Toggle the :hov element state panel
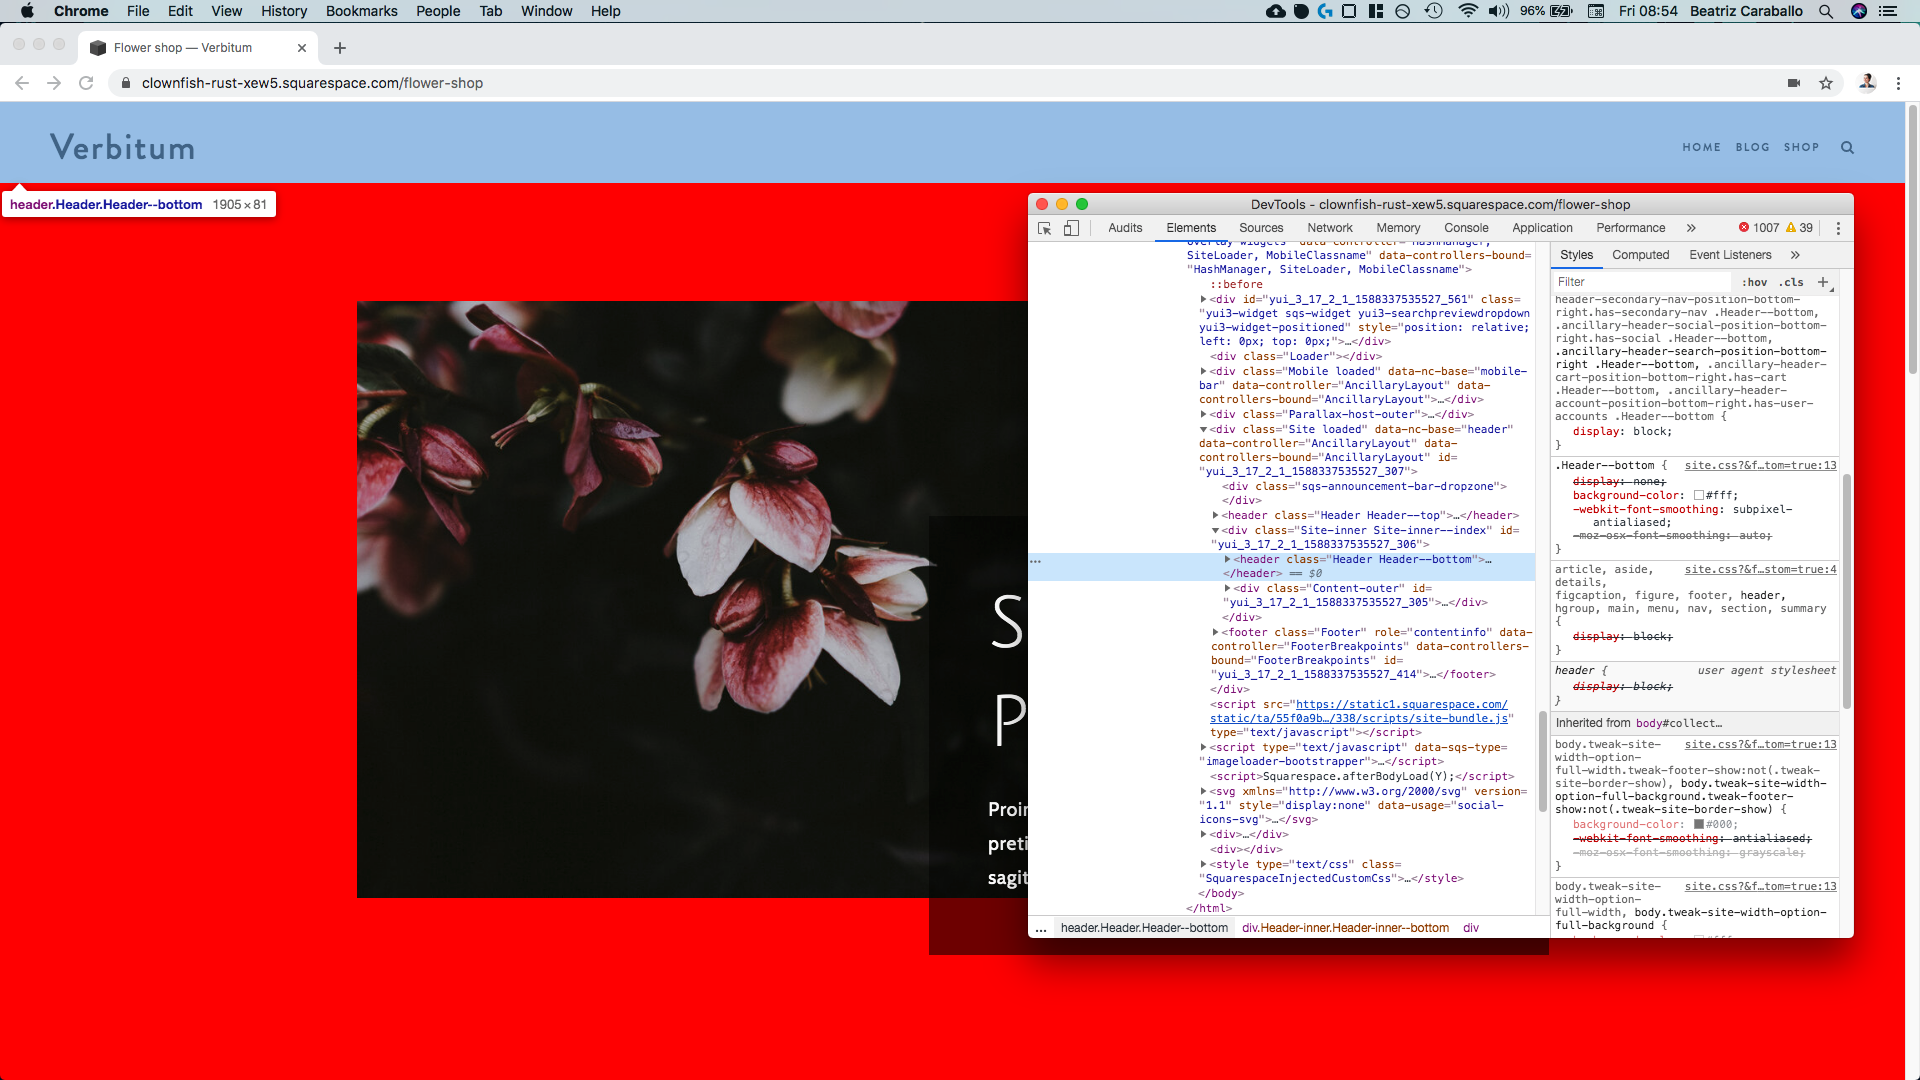The height and width of the screenshot is (1080, 1920). (1755, 282)
